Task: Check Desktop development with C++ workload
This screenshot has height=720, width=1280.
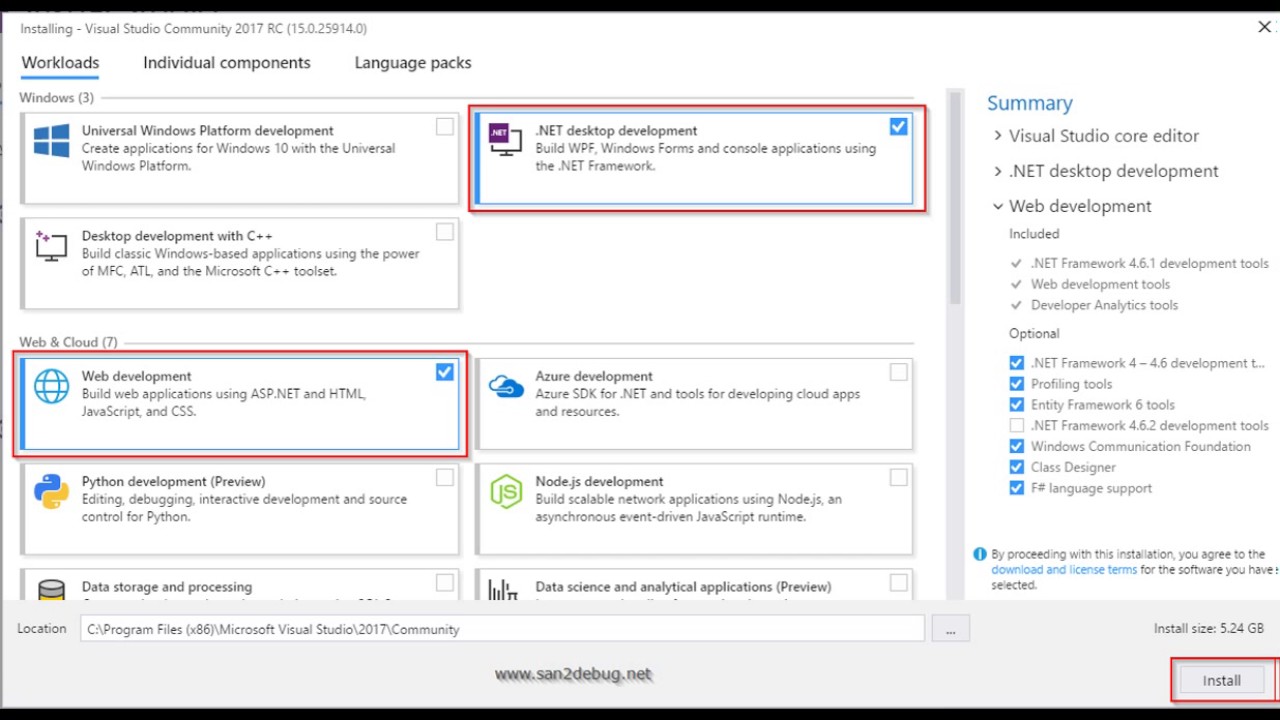Action: [444, 232]
